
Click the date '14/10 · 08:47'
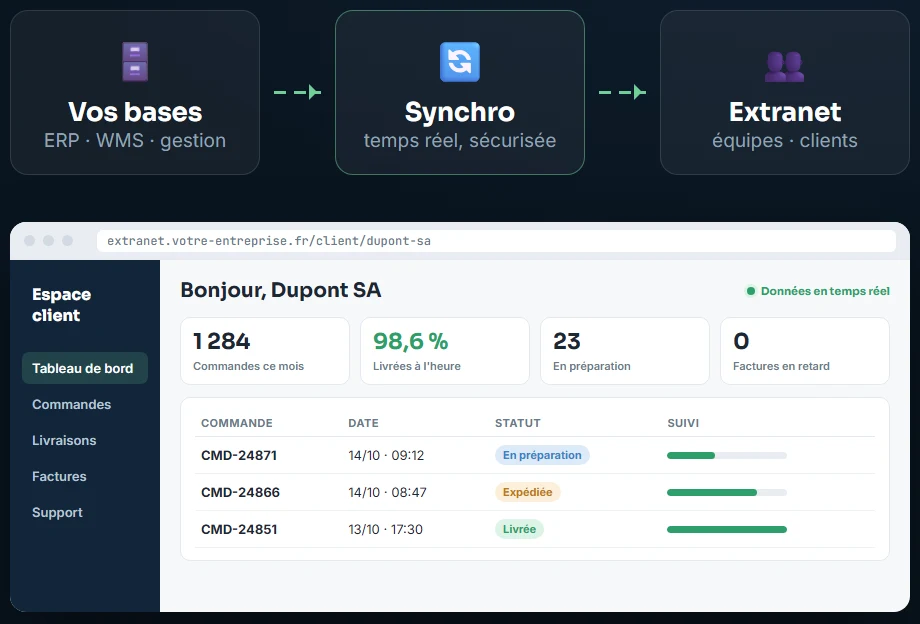point(387,492)
